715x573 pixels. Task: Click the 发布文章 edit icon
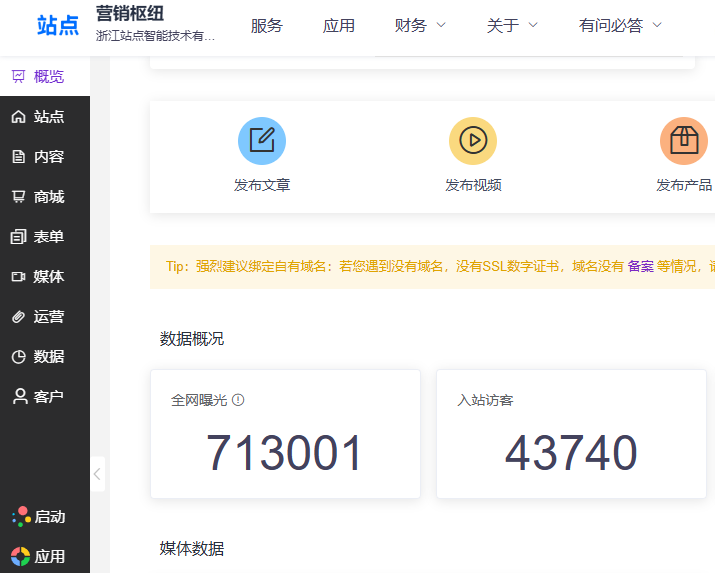click(262, 141)
